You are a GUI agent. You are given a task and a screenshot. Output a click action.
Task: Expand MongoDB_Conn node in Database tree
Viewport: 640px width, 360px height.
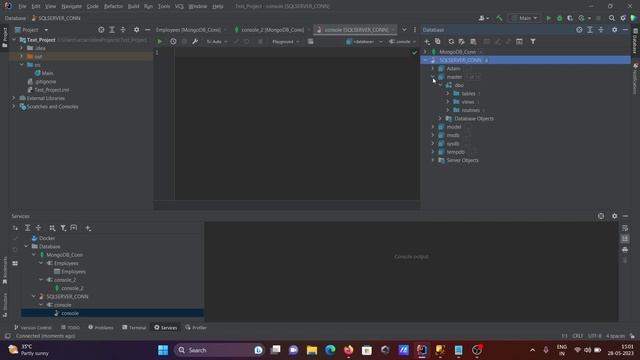pyautogui.click(x=425, y=52)
